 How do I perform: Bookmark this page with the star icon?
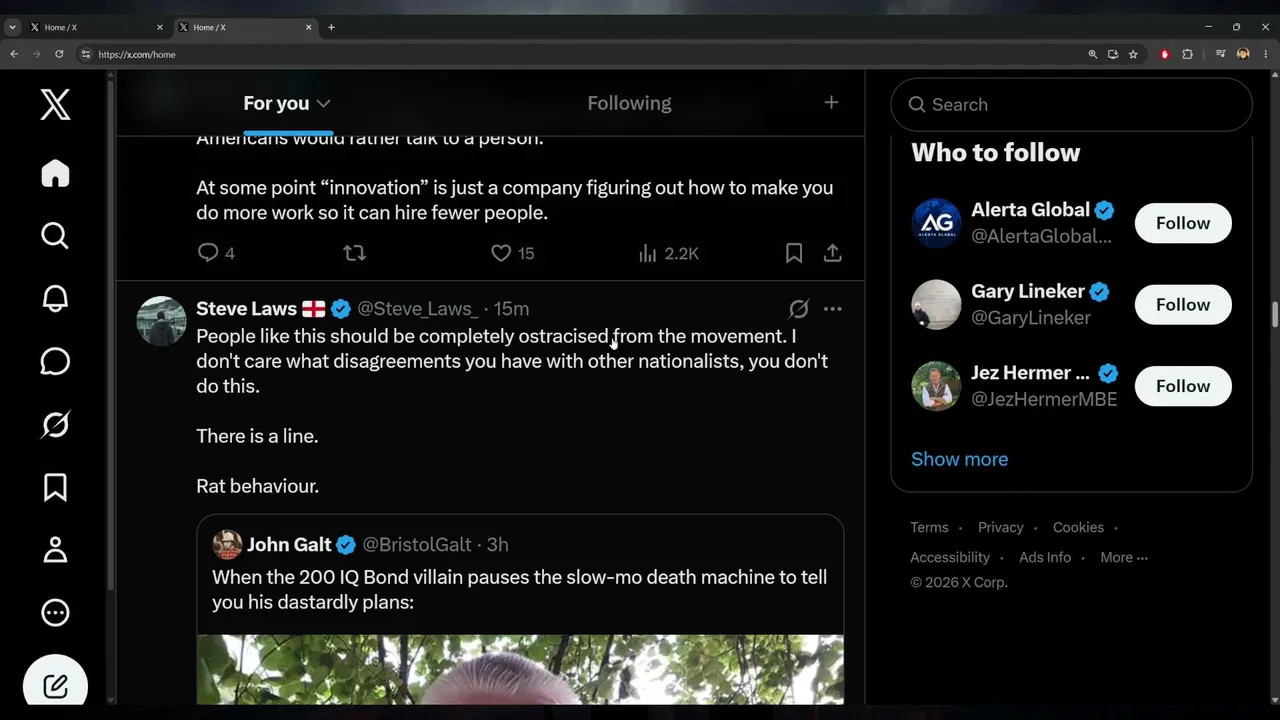pos(1133,54)
